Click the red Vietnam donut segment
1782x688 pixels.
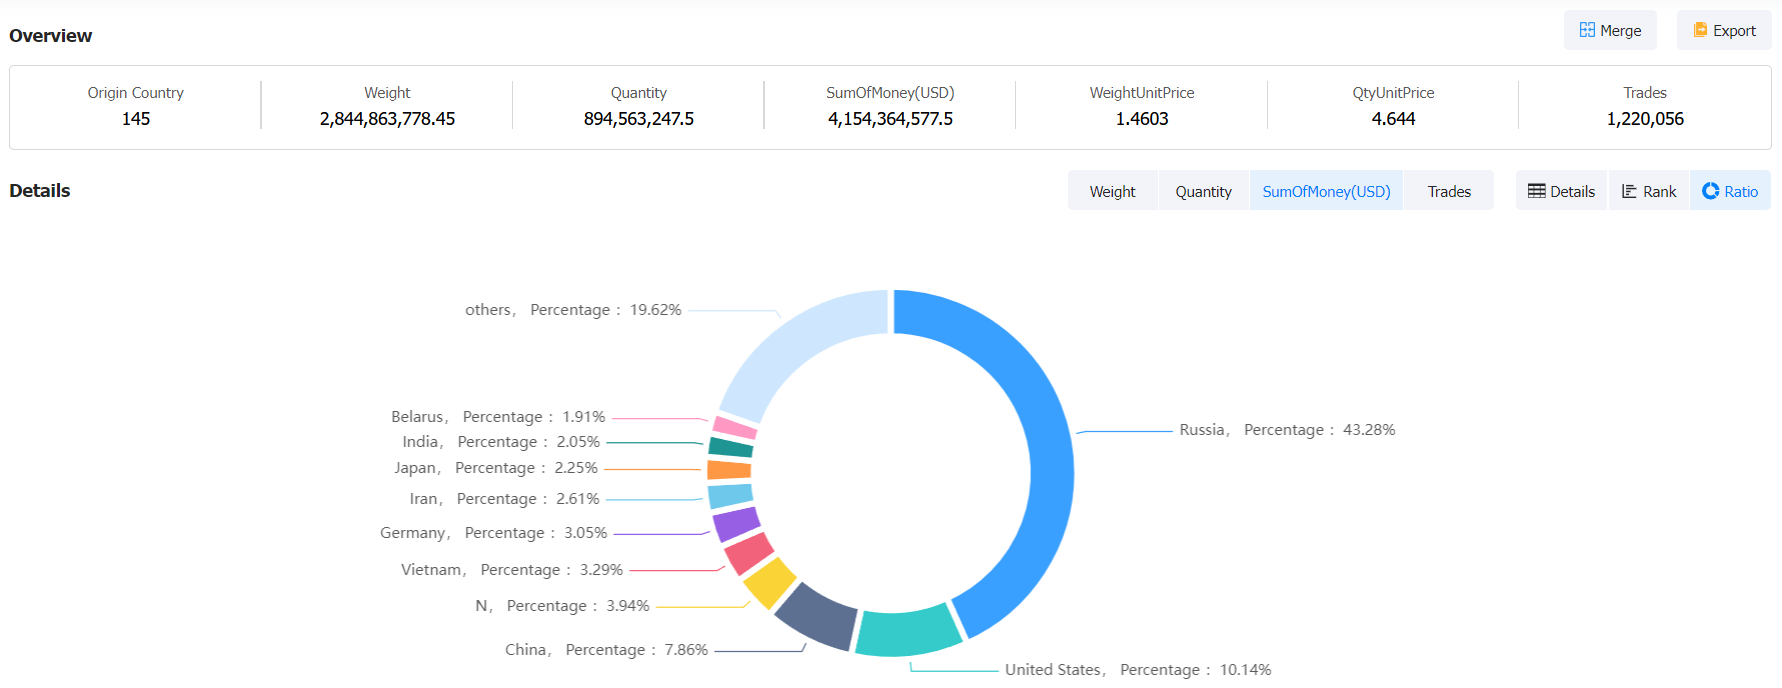(x=748, y=553)
